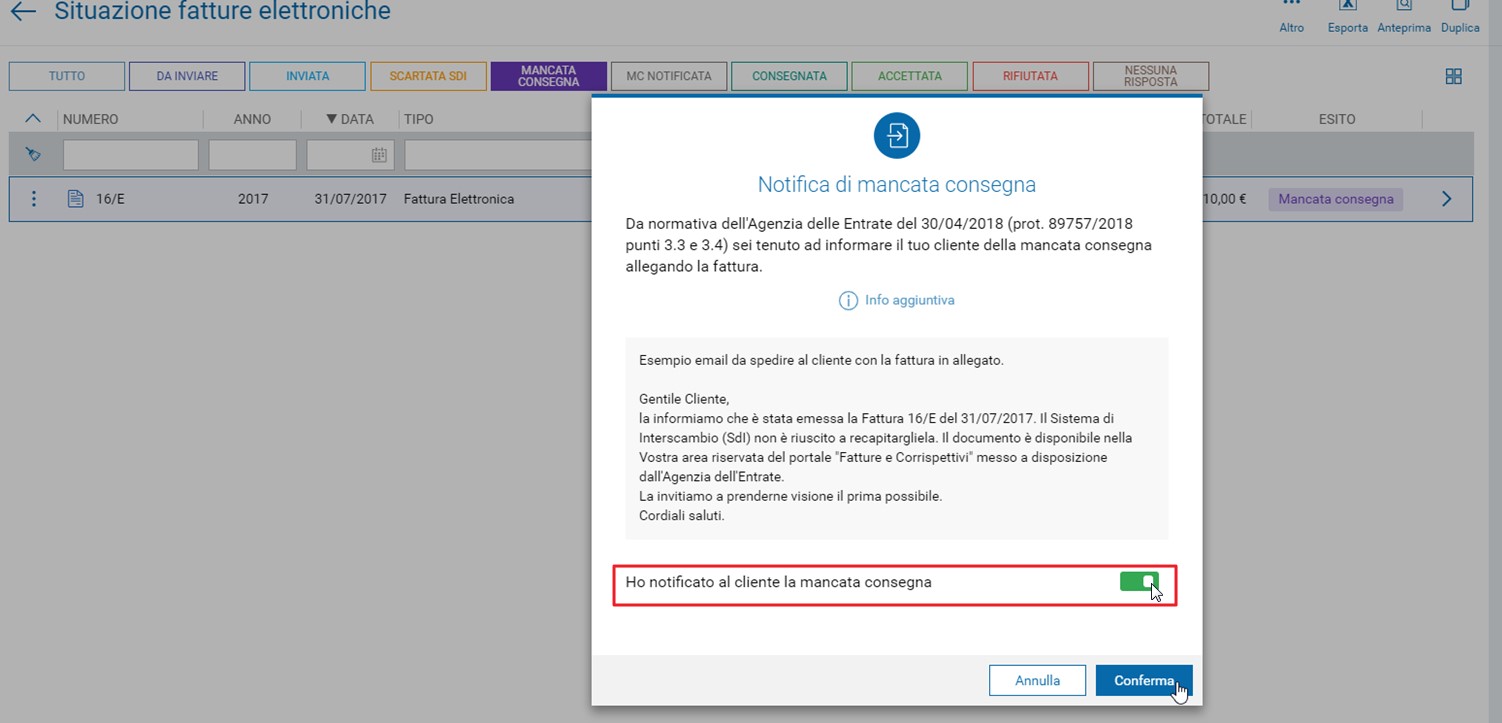Select the CONSEGNATA filter tab
The width and height of the screenshot is (1502, 723).
pyautogui.click(x=790, y=76)
